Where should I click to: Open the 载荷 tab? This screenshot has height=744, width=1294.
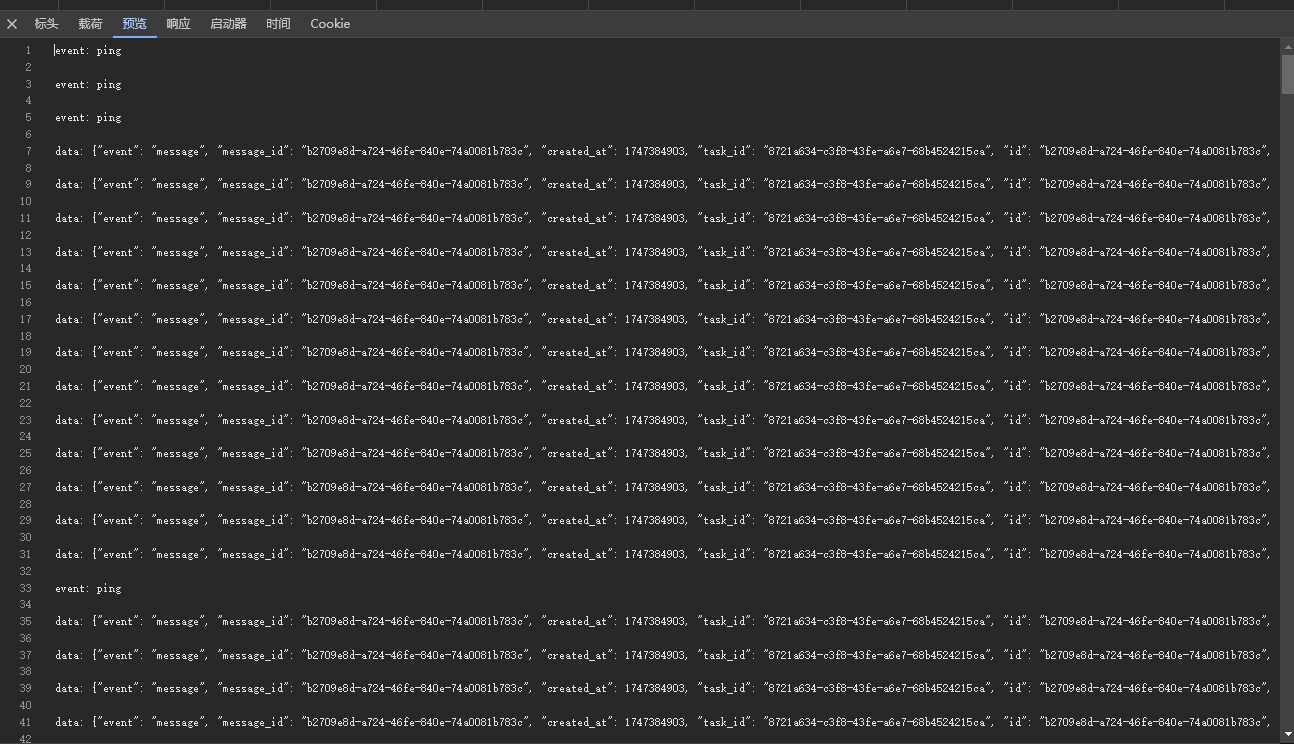click(x=90, y=24)
